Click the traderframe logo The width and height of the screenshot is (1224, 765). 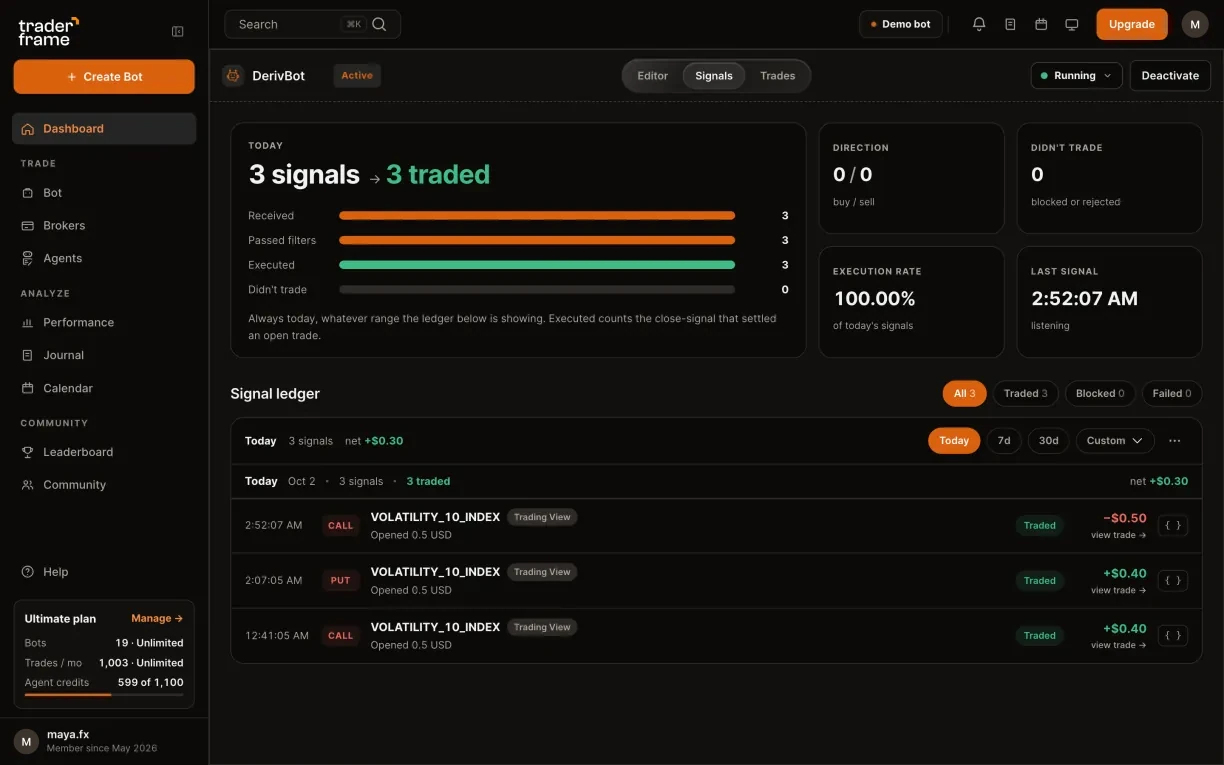point(48,31)
